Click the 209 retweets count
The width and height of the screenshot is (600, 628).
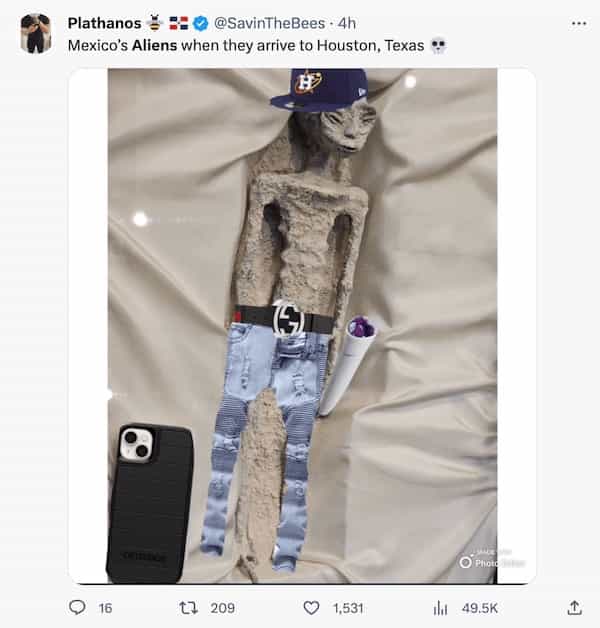tap(223, 608)
